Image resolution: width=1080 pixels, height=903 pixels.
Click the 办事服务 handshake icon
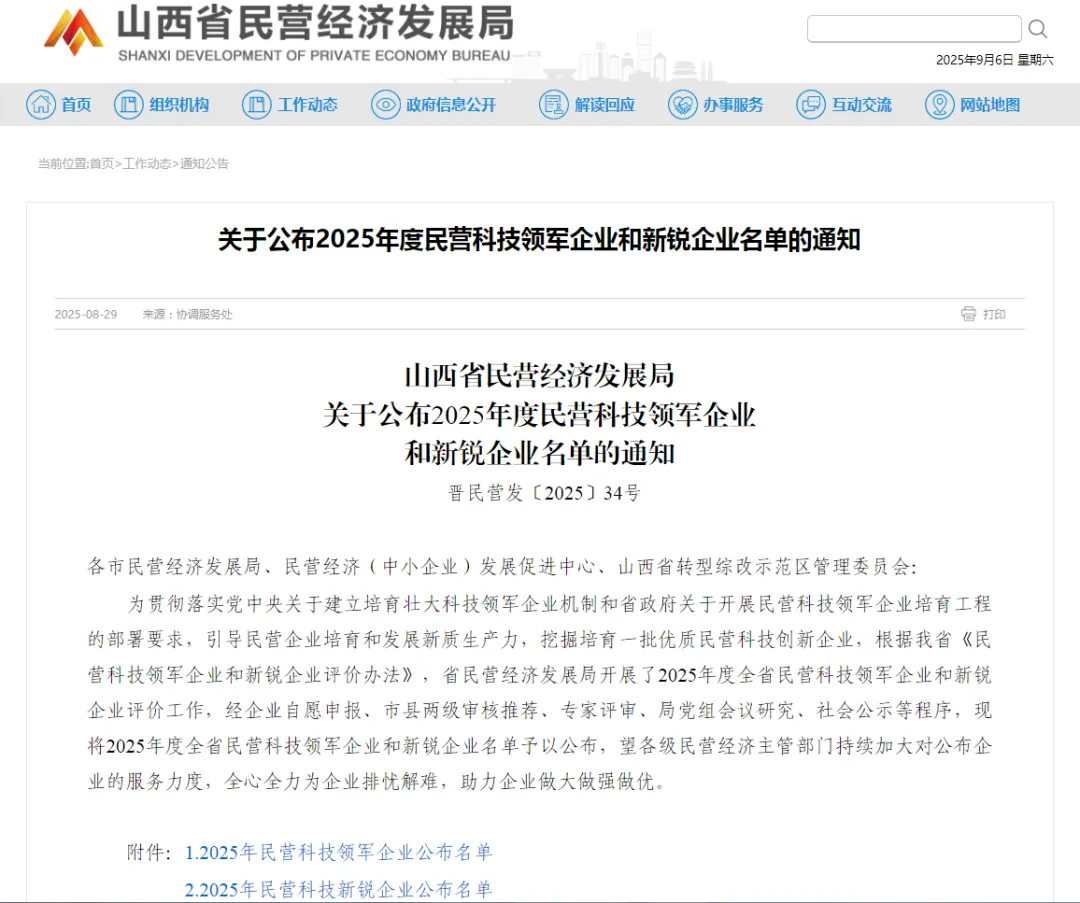tap(683, 104)
